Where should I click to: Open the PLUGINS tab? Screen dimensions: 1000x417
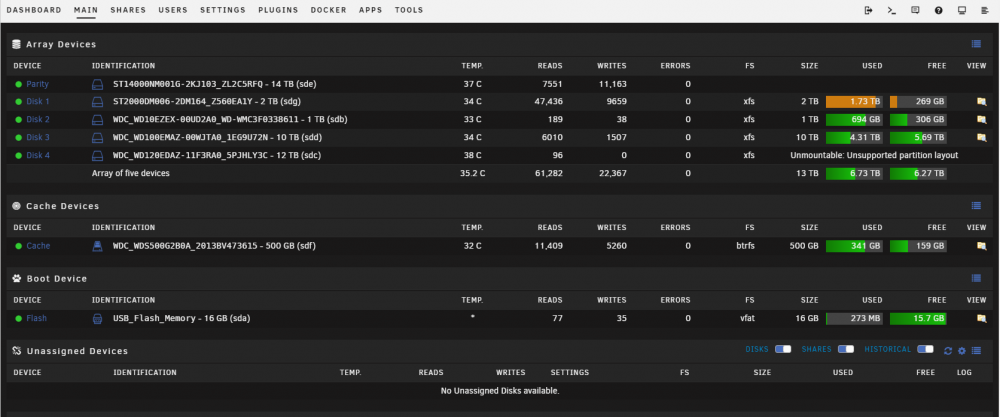click(x=278, y=10)
